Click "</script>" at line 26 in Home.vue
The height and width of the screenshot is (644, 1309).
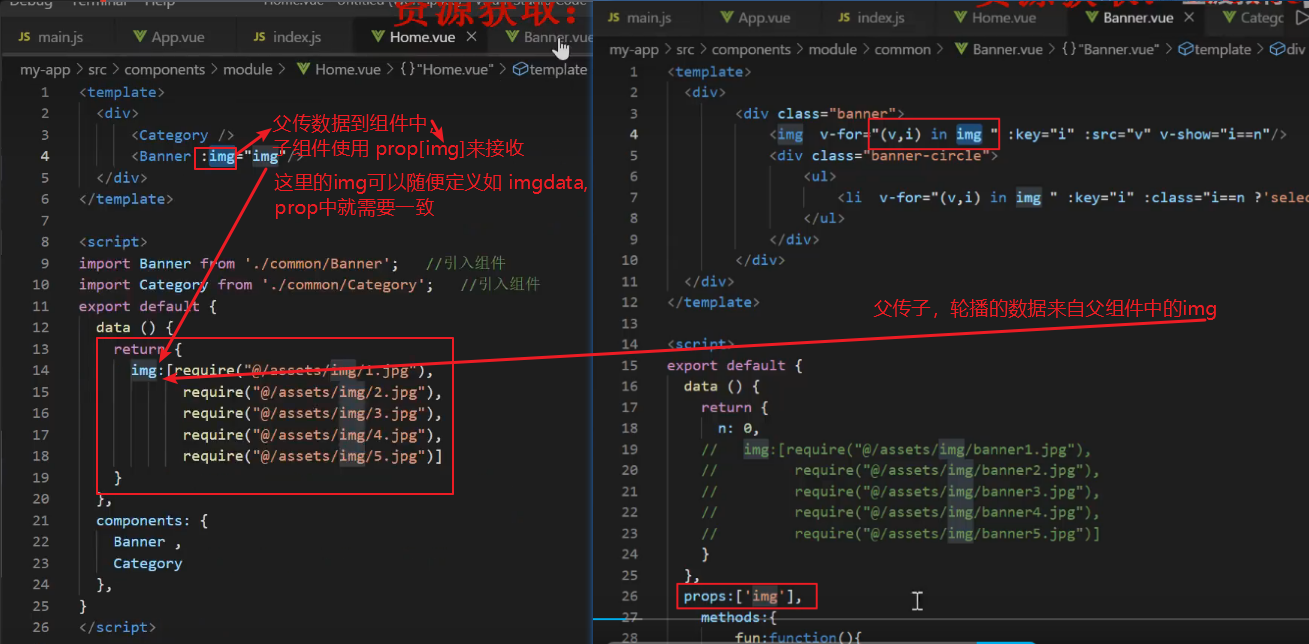[x=117, y=627]
